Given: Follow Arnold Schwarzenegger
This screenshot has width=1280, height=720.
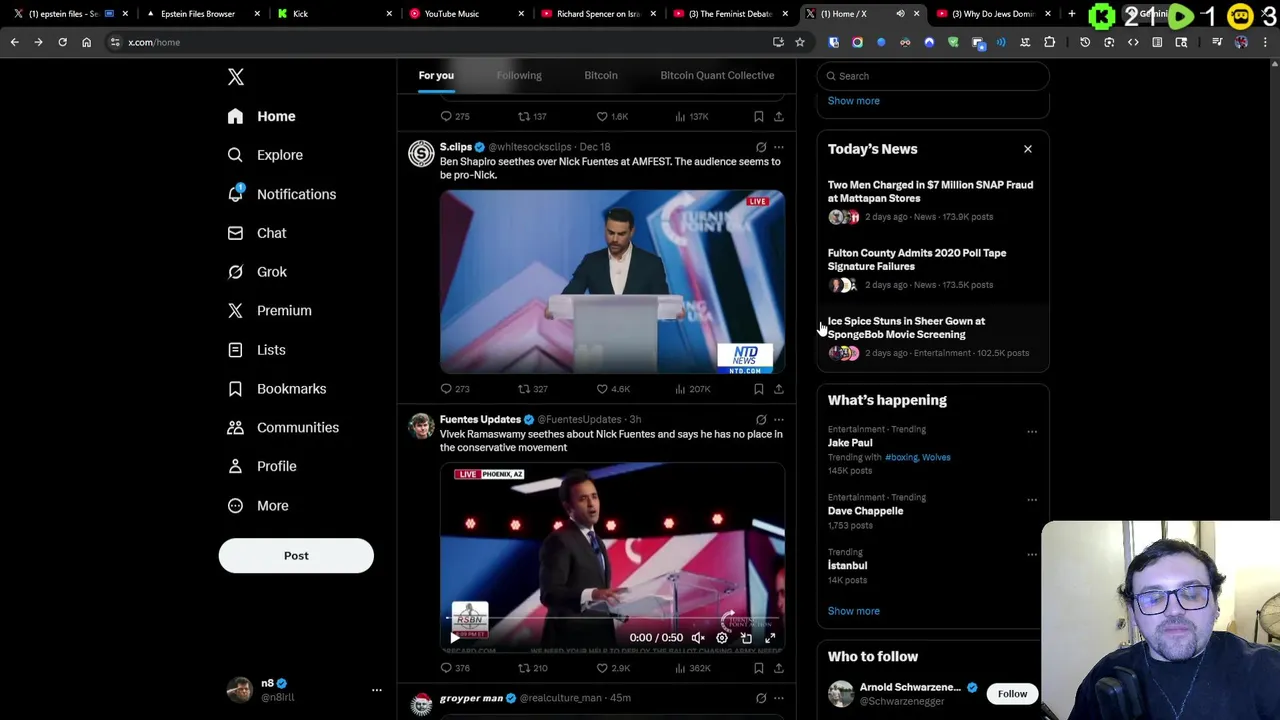Looking at the screenshot, I should (1012, 694).
